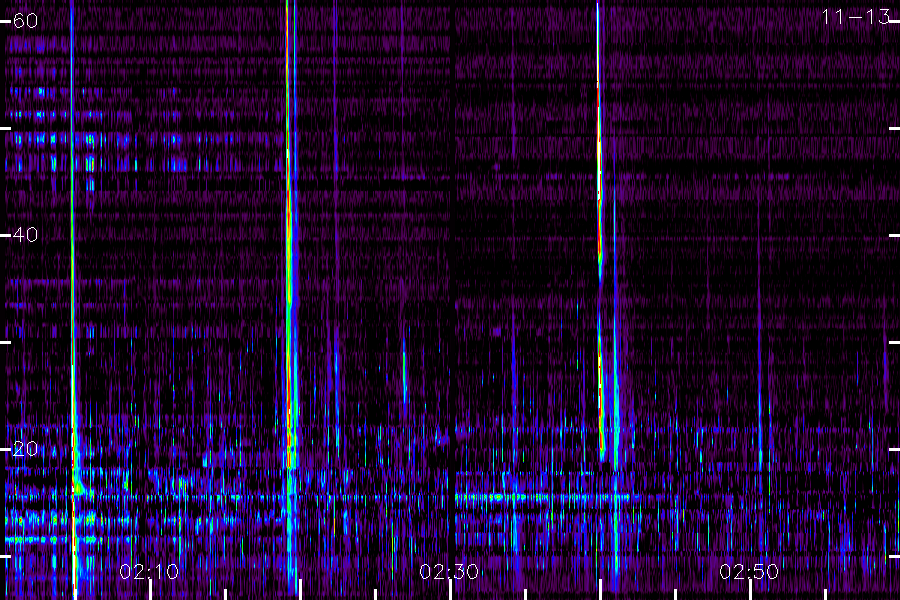Image resolution: width=900 pixels, height=600 pixels.
Task: Click the "40" frequency axis label
Action: coord(25,235)
